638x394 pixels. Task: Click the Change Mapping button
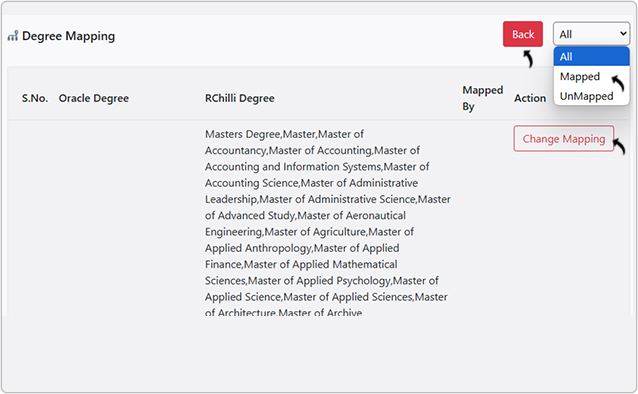tap(564, 139)
